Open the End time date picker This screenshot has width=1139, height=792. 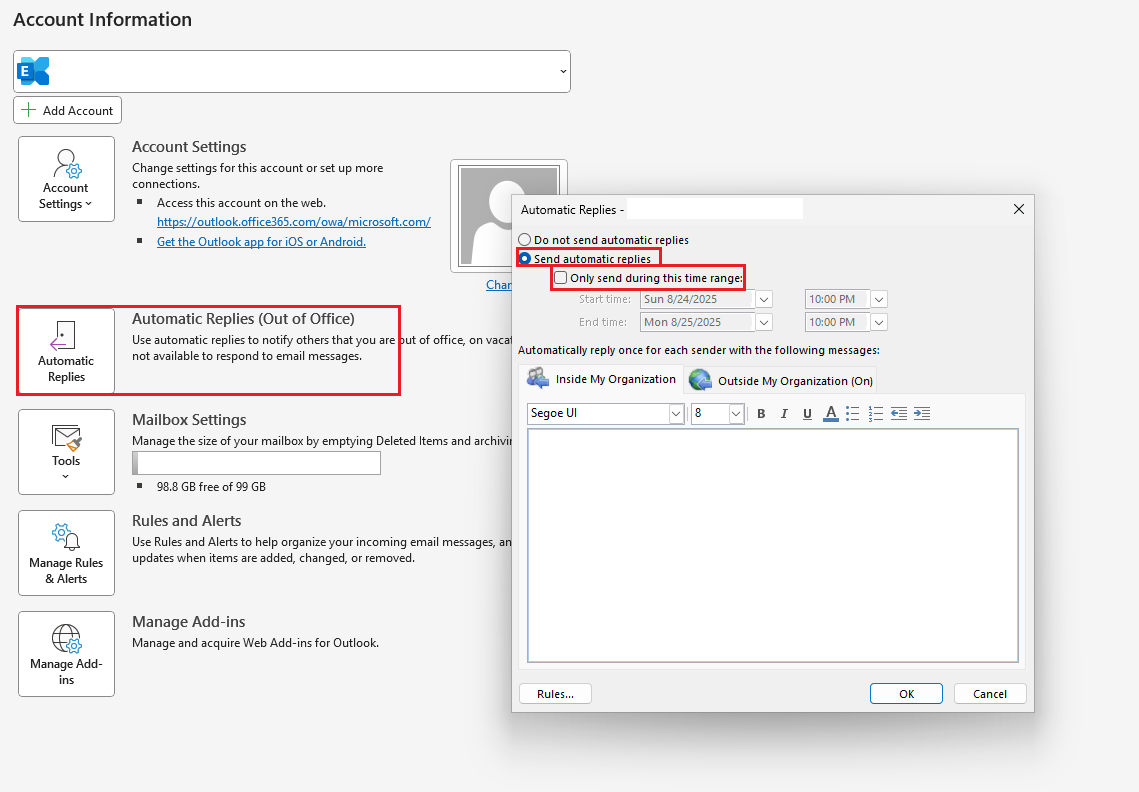(x=764, y=323)
